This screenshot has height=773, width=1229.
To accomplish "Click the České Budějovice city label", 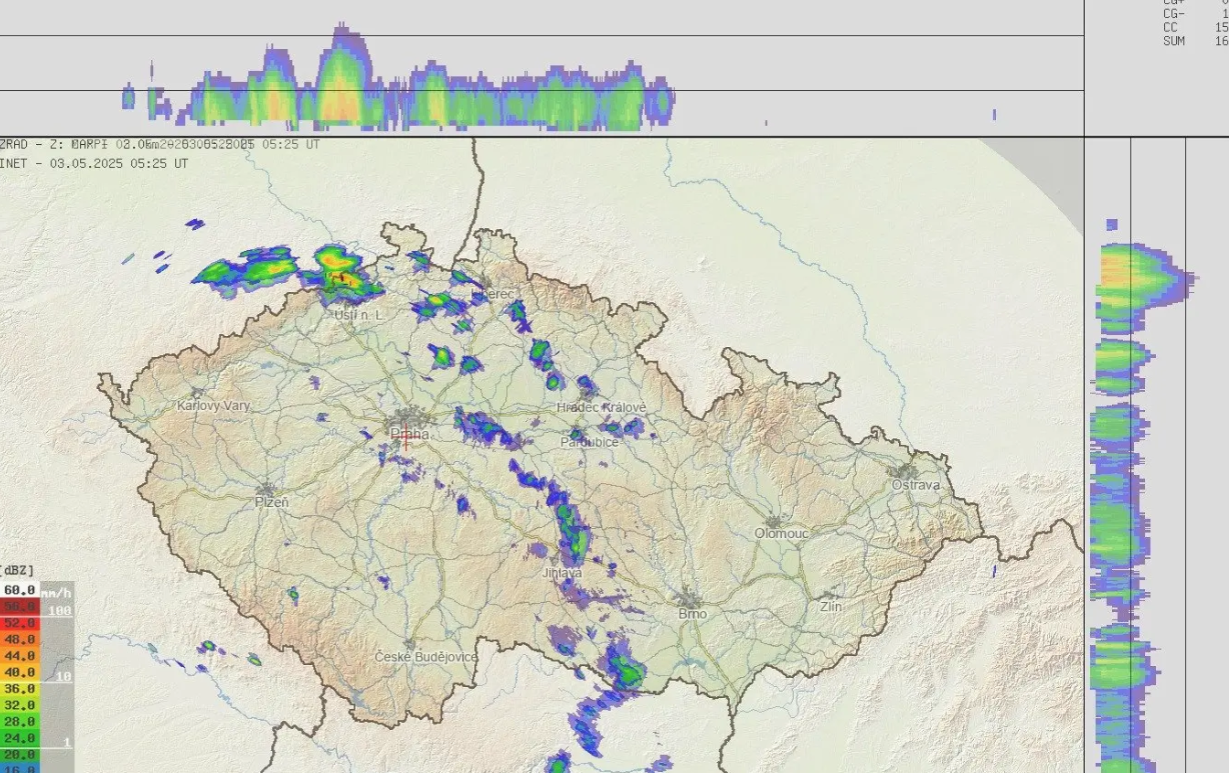I will click(426, 656).
